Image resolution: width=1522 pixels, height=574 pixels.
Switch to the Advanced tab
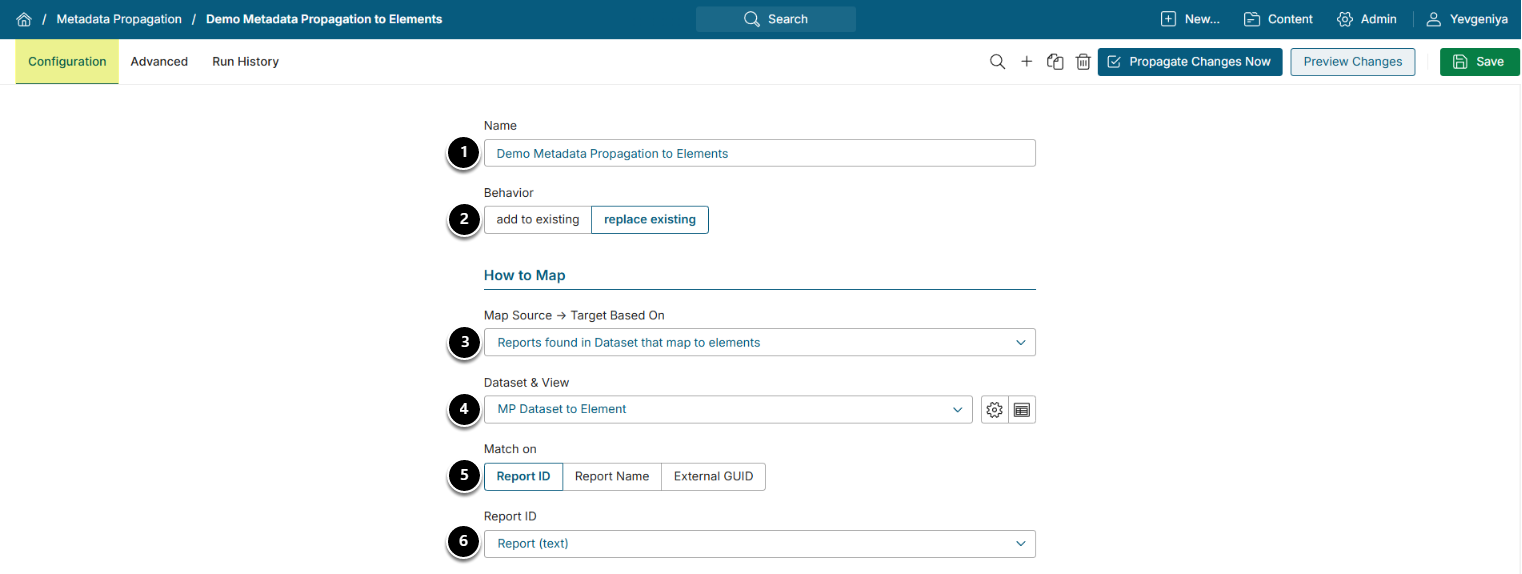tap(159, 62)
